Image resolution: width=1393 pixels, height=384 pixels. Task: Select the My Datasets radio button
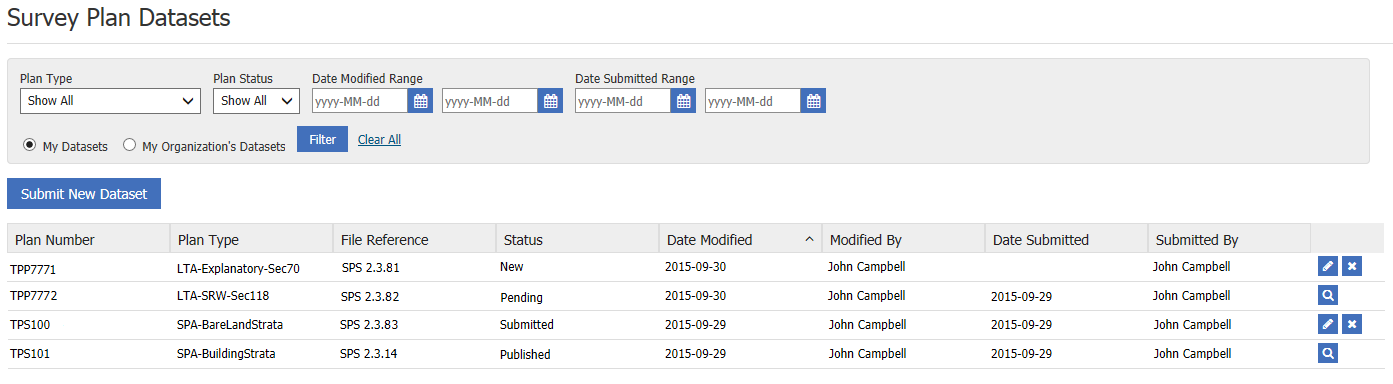pos(30,145)
